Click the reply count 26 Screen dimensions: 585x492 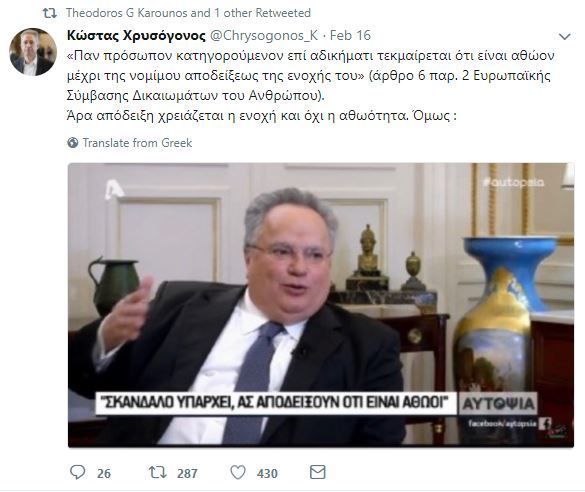point(104,473)
